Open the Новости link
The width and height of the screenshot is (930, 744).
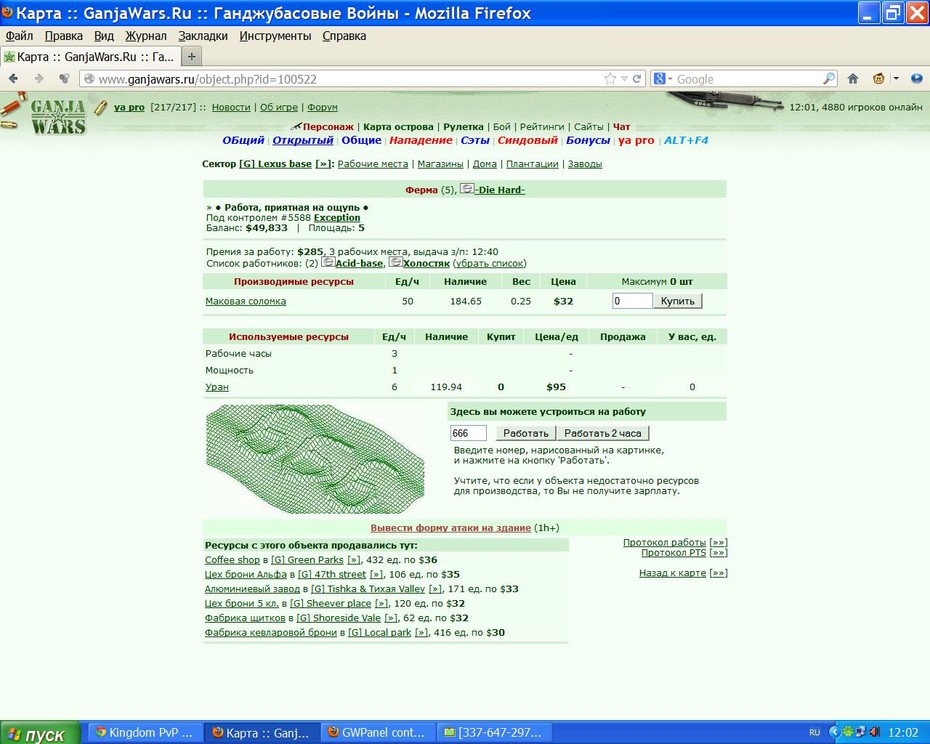(231, 107)
